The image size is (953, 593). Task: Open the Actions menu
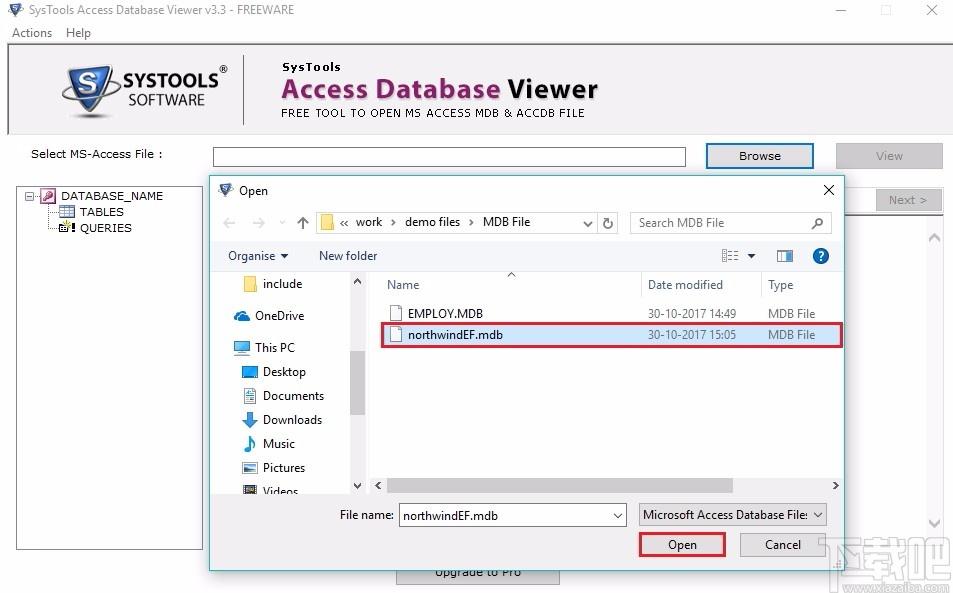click(32, 33)
